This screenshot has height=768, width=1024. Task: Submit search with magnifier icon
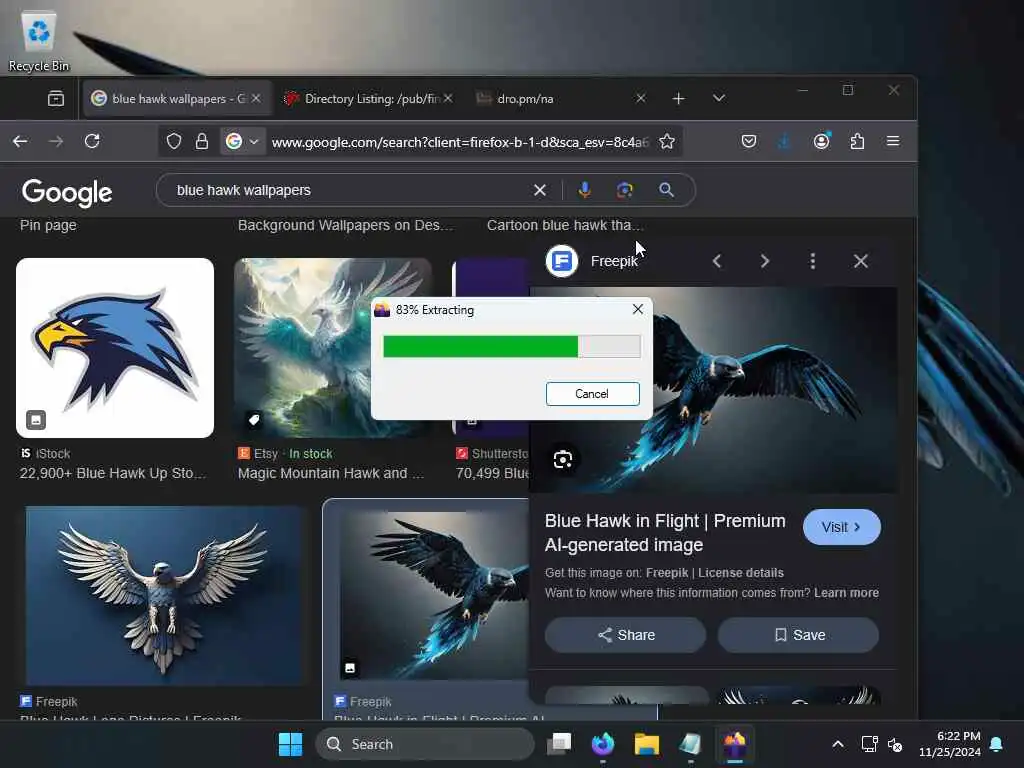666,190
